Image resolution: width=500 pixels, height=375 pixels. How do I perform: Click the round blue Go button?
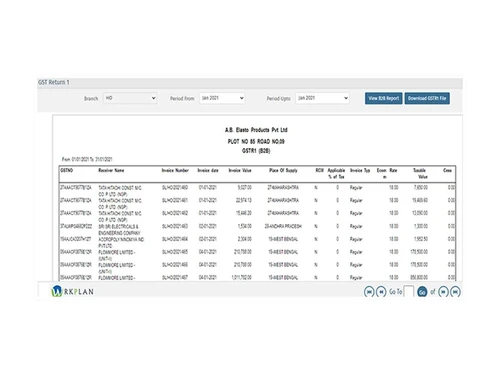422,292
